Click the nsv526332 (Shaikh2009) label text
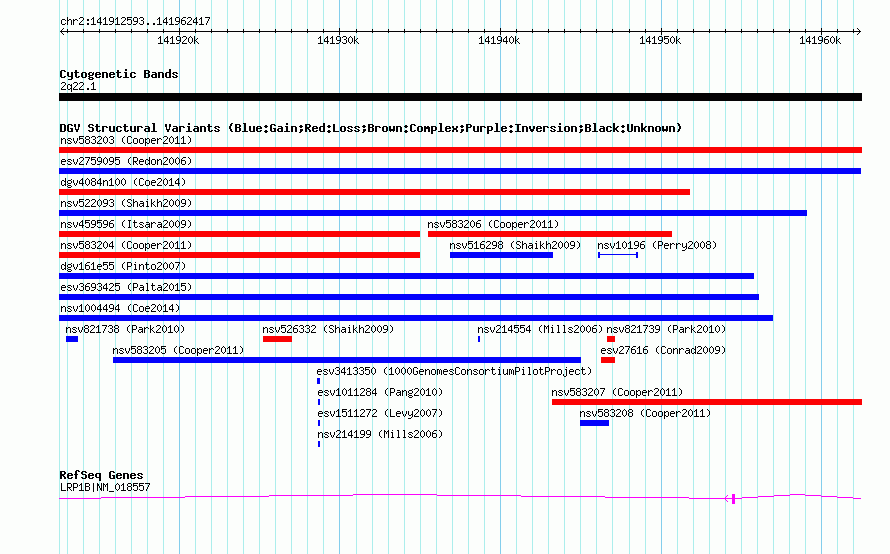 pos(328,329)
